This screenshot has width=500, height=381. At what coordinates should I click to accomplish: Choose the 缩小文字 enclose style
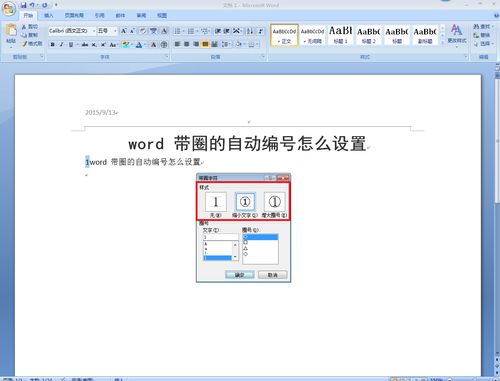[x=245, y=204]
